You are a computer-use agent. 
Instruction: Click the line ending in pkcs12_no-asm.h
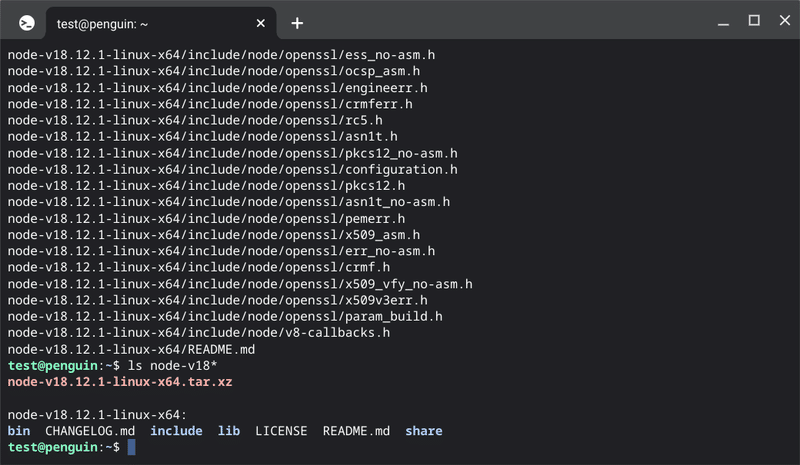click(x=233, y=153)
